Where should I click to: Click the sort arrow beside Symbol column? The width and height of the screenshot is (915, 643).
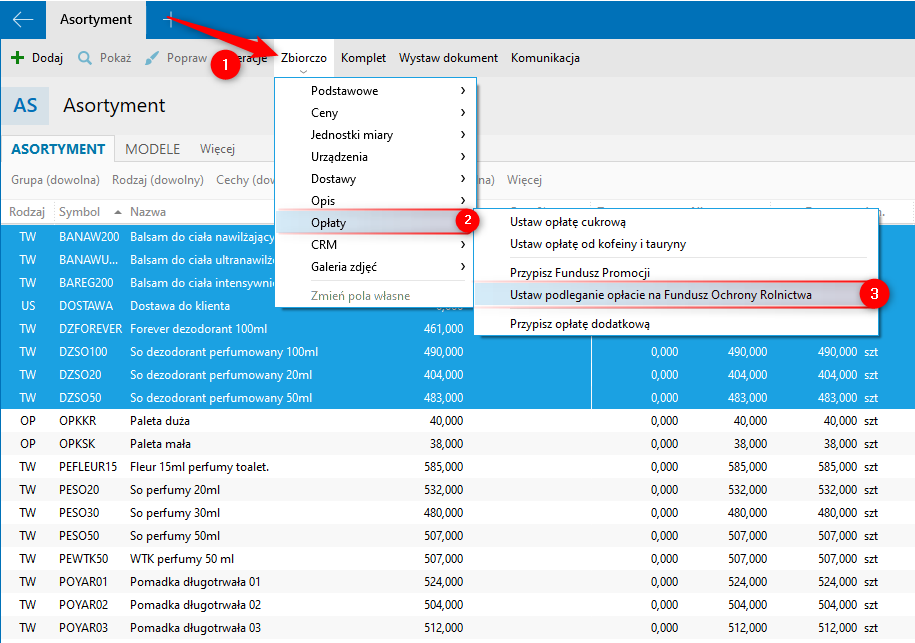point(119,212)
